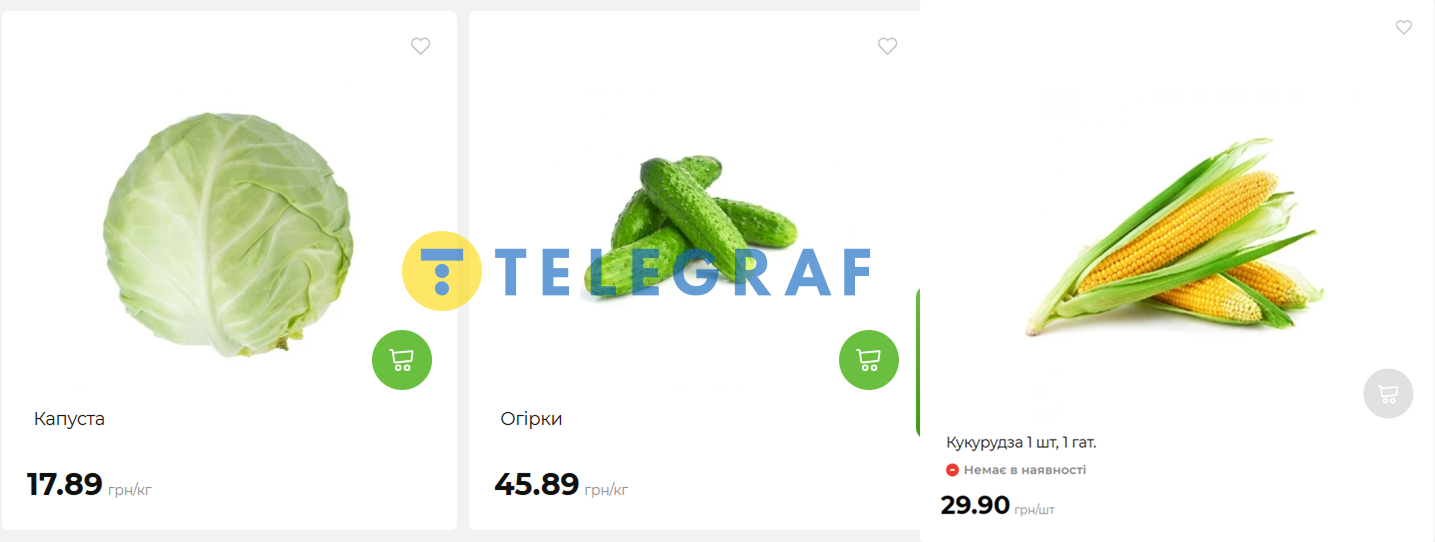Click the green tab between Огірки and Кукурудза cards
This screenshot has width=1435, height=542.
917,363
